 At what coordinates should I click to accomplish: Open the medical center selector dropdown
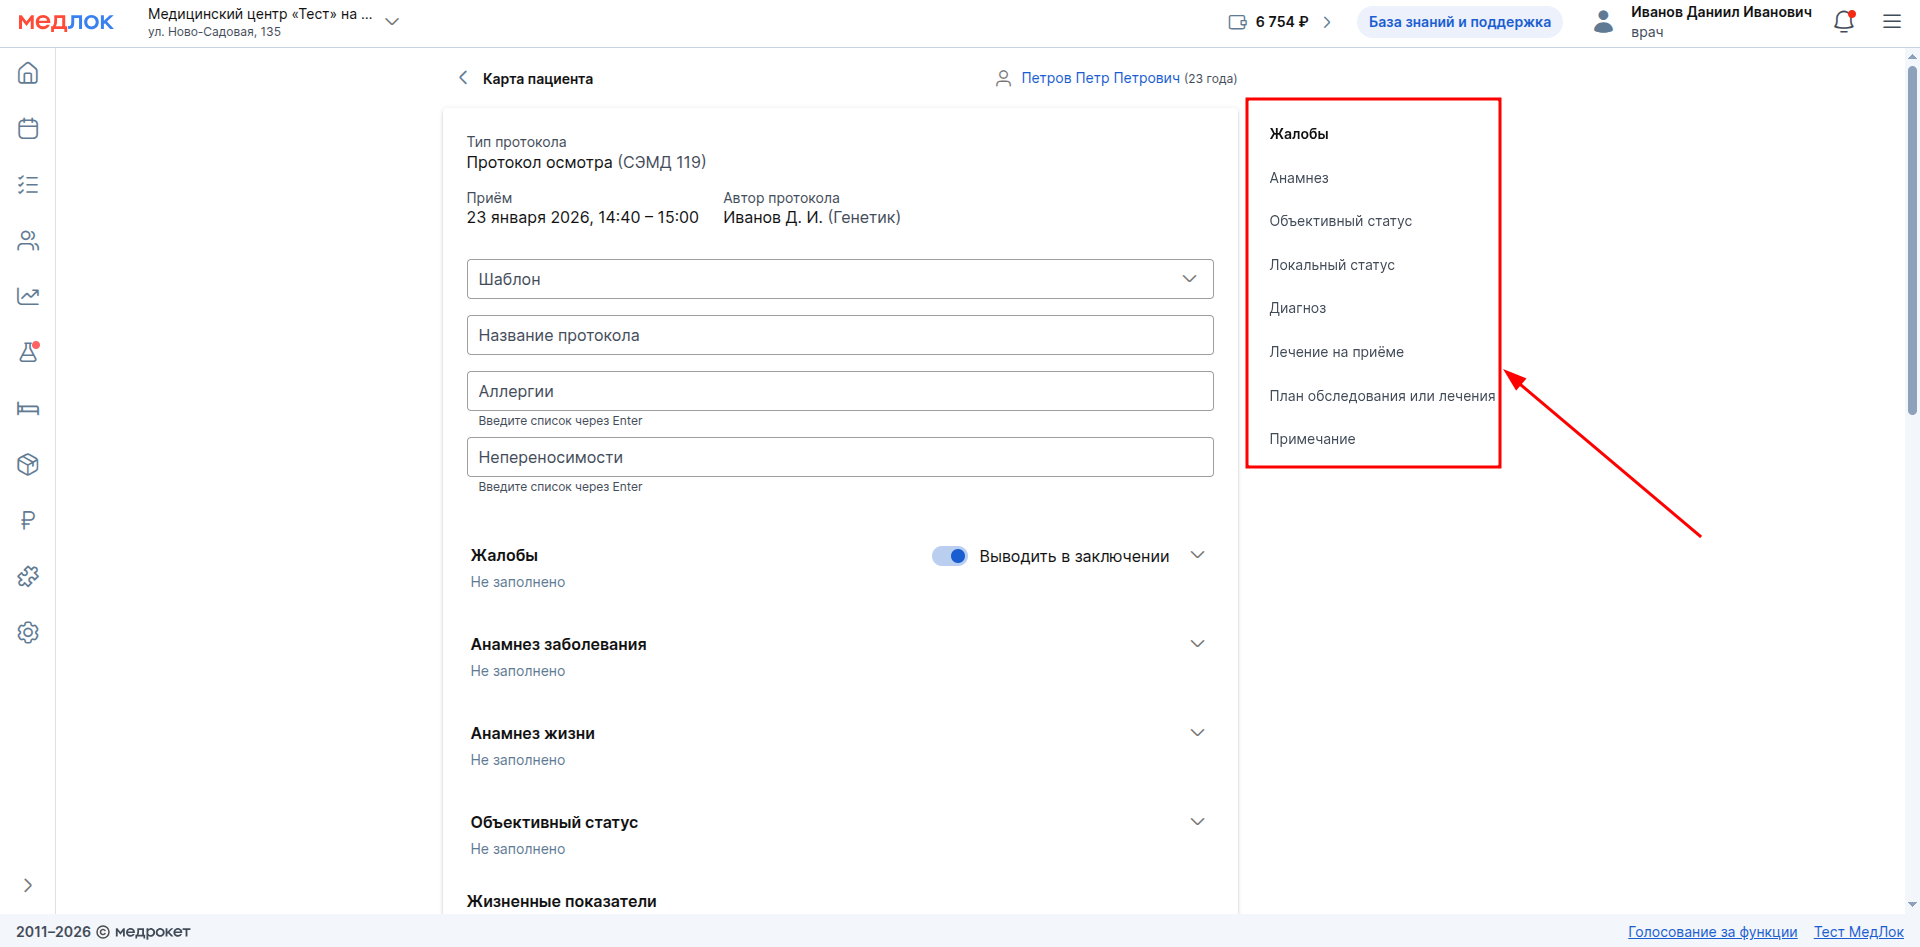(x=392, y=22)
